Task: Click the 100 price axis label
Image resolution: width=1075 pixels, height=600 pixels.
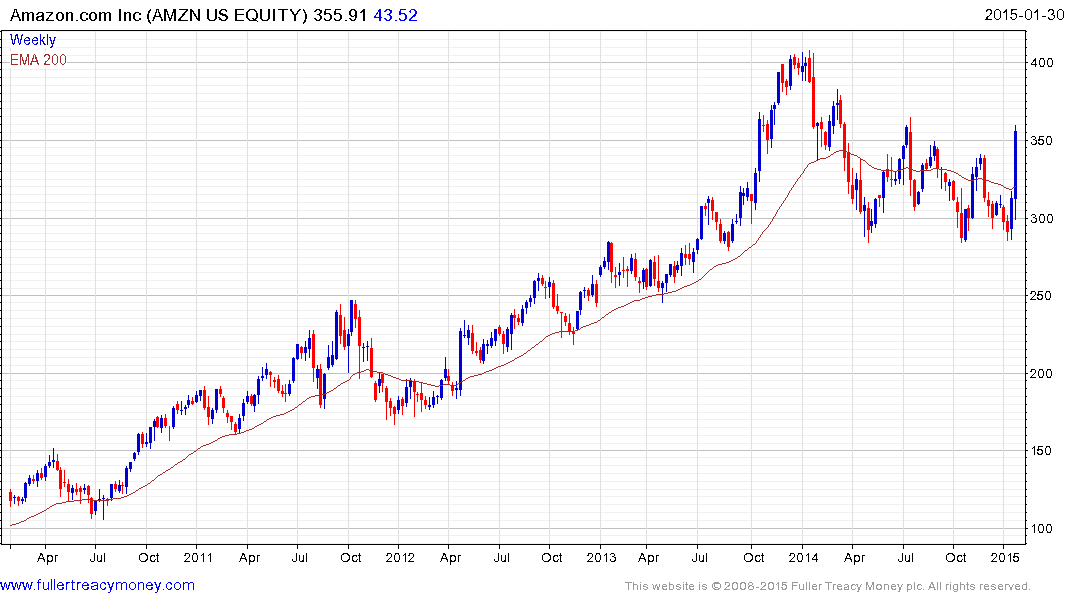Action: pos(1042,528)
